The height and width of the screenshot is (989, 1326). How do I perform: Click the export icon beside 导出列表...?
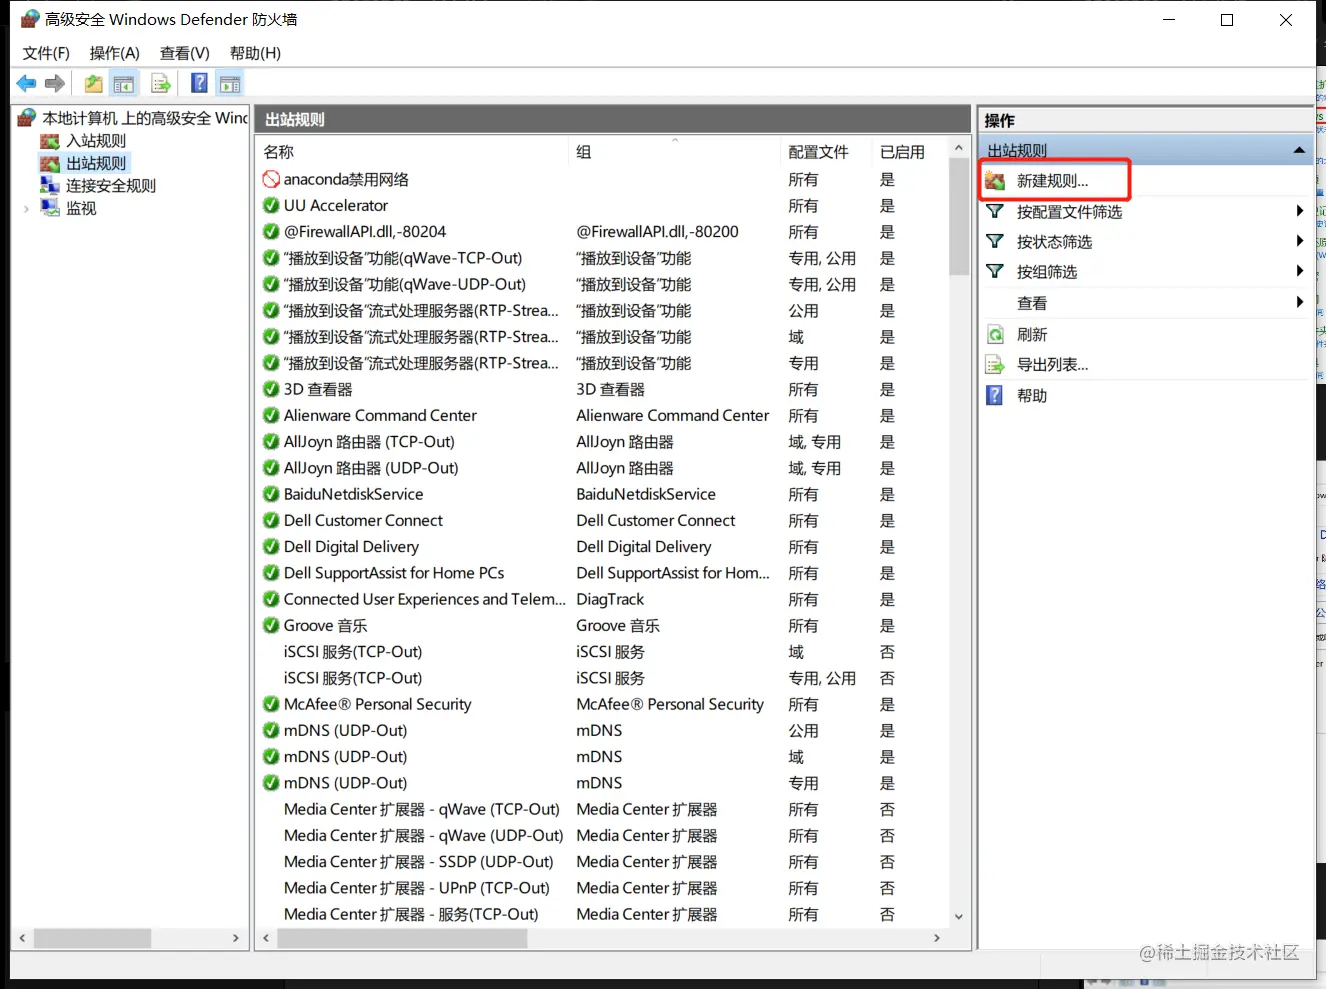pyautogui.click(x=995, y=365)
